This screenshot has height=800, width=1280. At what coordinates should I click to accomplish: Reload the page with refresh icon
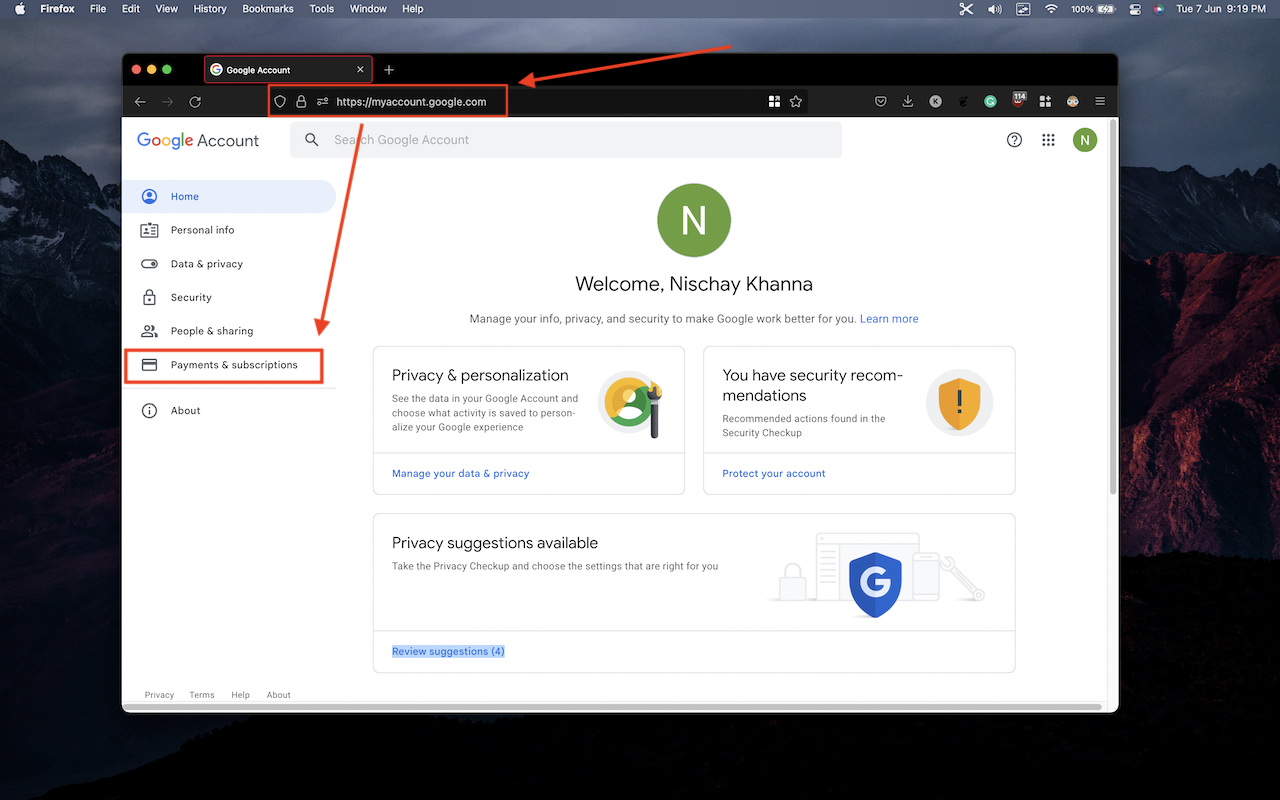click(x=195, y=101)
